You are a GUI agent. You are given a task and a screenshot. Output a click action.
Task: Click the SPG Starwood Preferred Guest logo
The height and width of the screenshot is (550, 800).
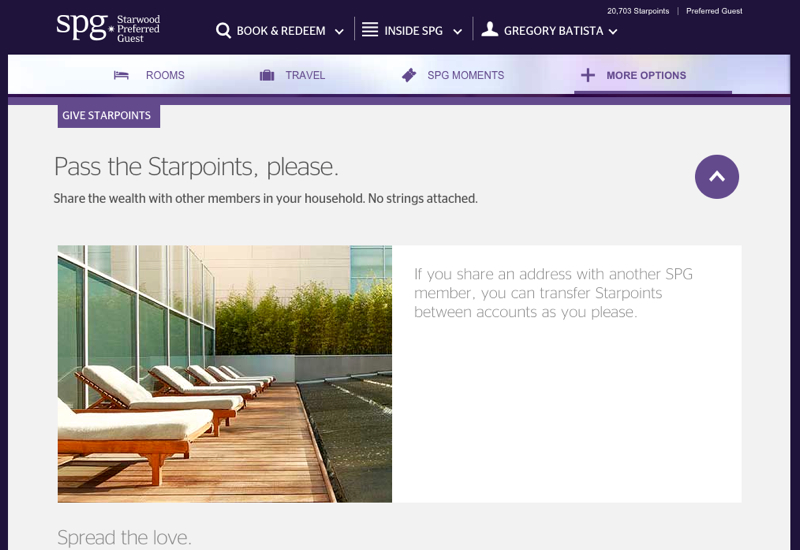108,28
